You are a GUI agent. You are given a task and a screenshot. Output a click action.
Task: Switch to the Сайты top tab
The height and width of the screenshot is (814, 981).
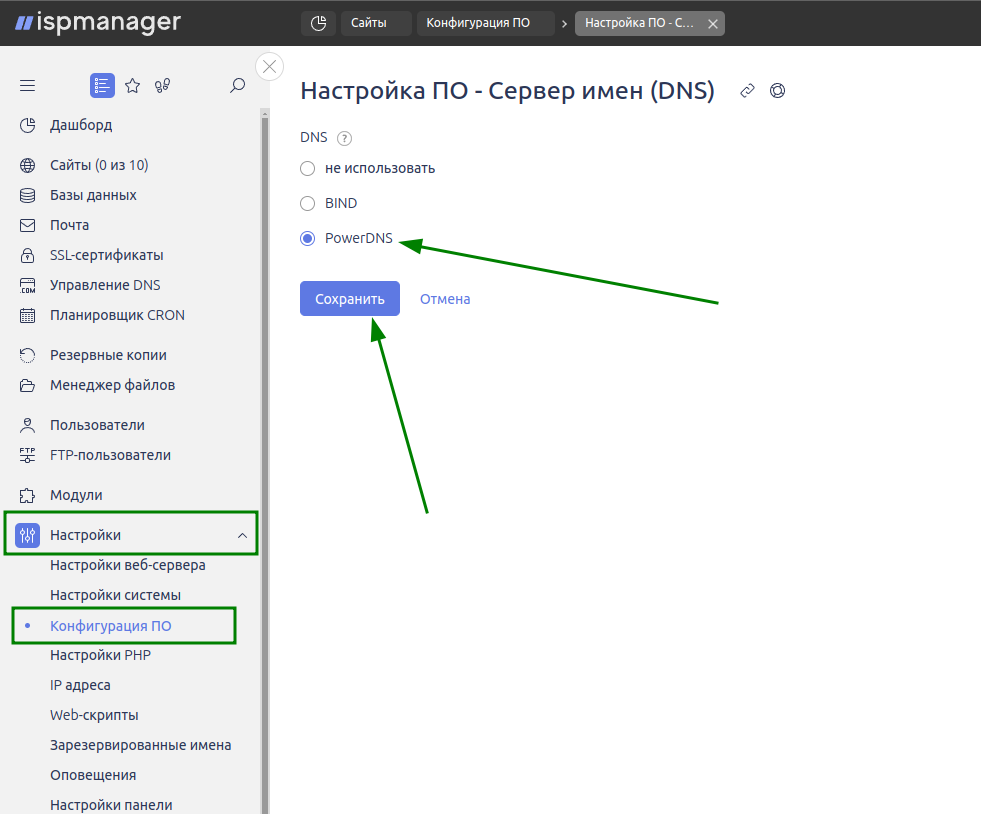click(x=376, y=23)
